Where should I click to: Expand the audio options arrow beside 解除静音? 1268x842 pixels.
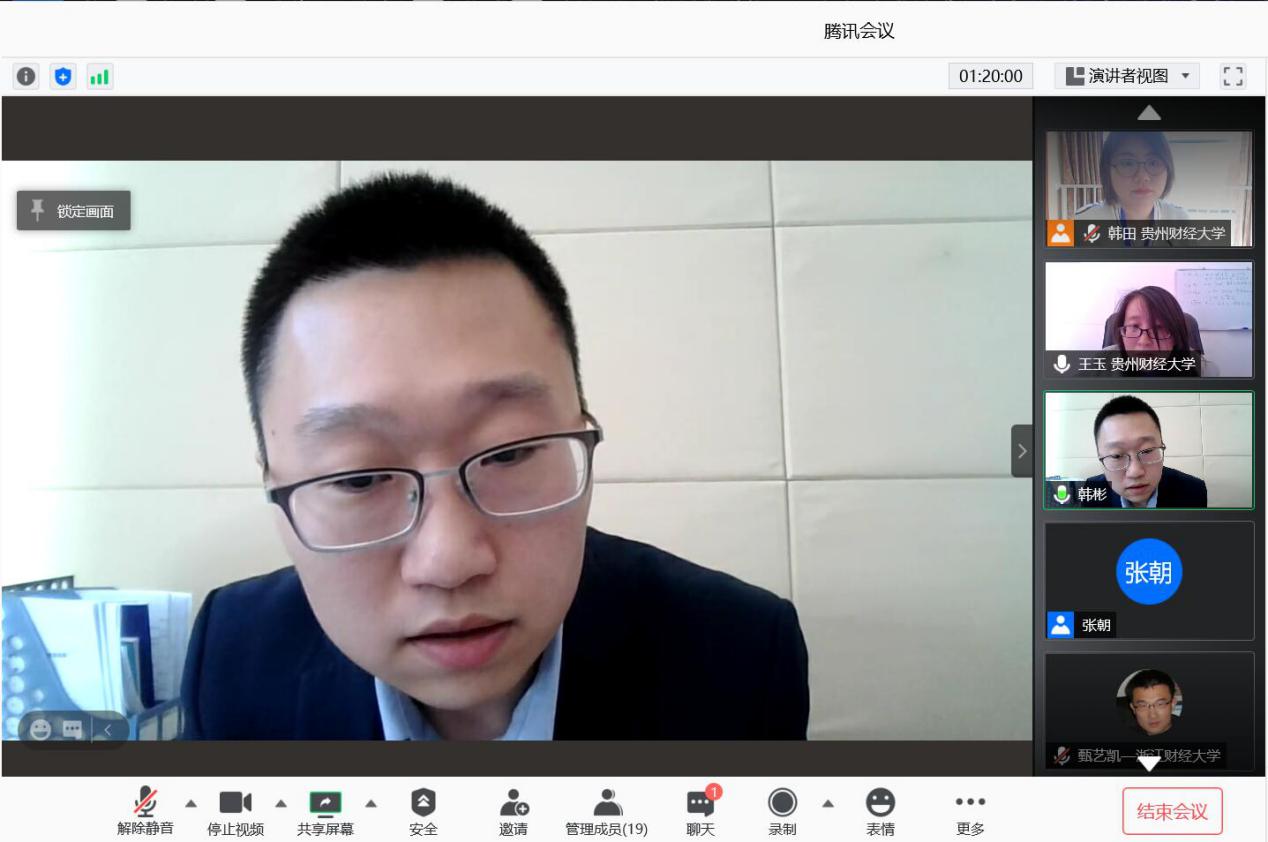tap(190, 803)
